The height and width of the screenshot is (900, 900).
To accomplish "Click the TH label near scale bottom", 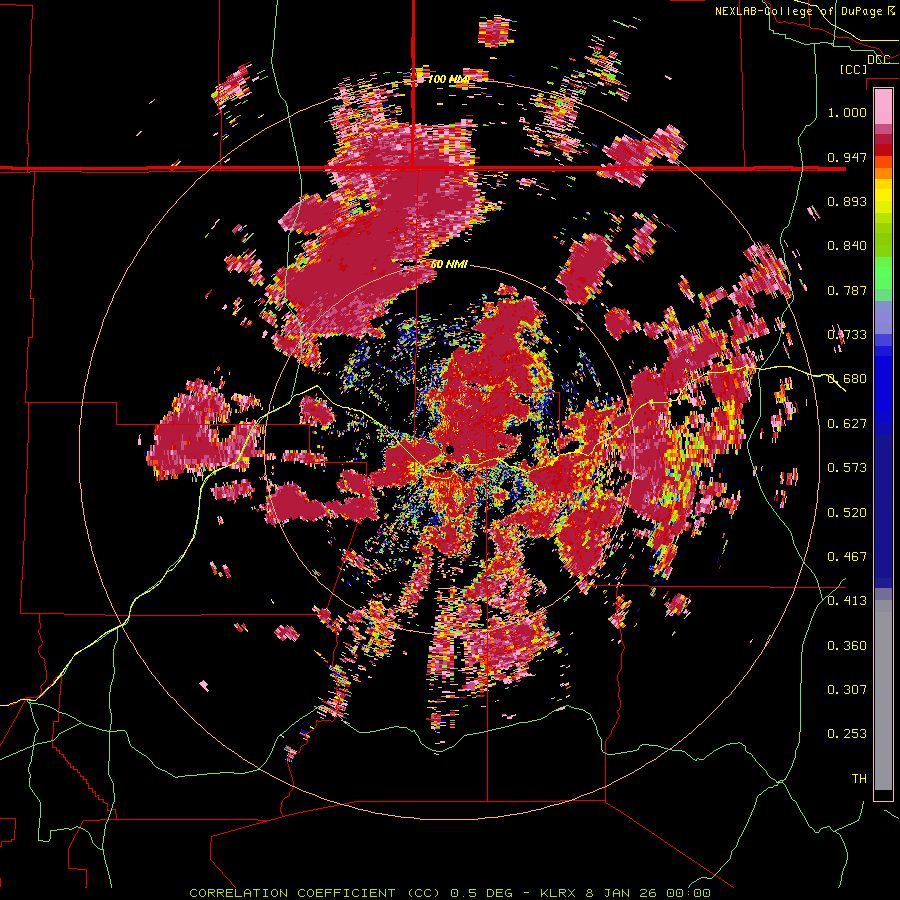I will [x=859, y=778].
